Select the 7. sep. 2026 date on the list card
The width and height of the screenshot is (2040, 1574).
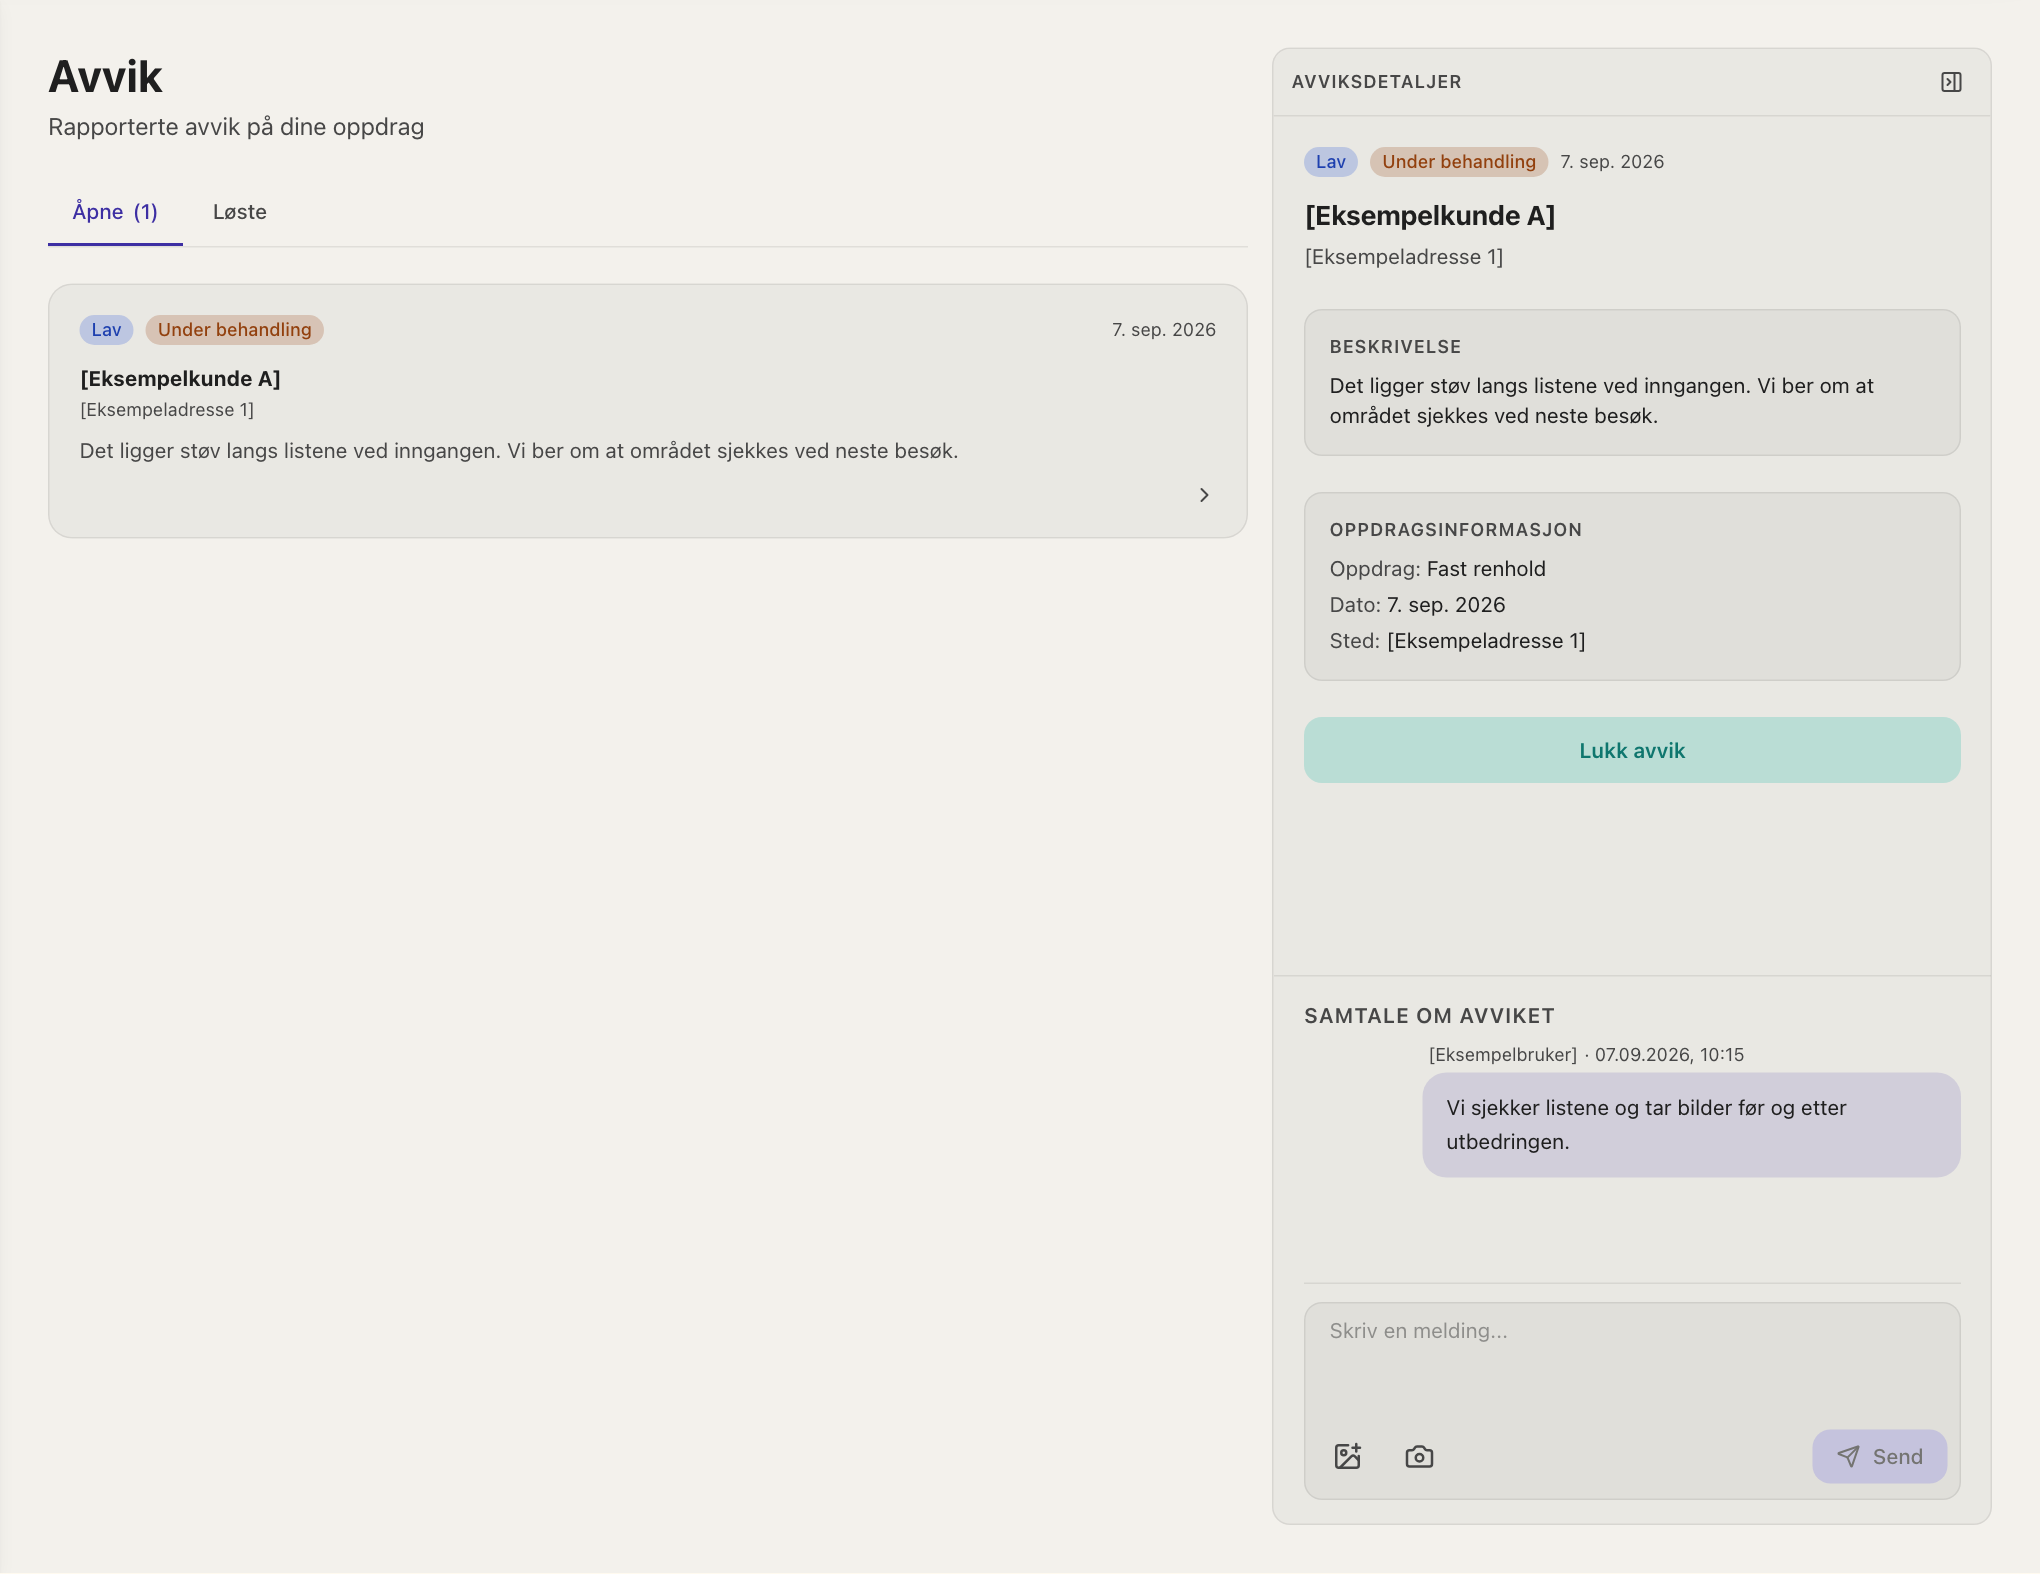point(1164,330)
